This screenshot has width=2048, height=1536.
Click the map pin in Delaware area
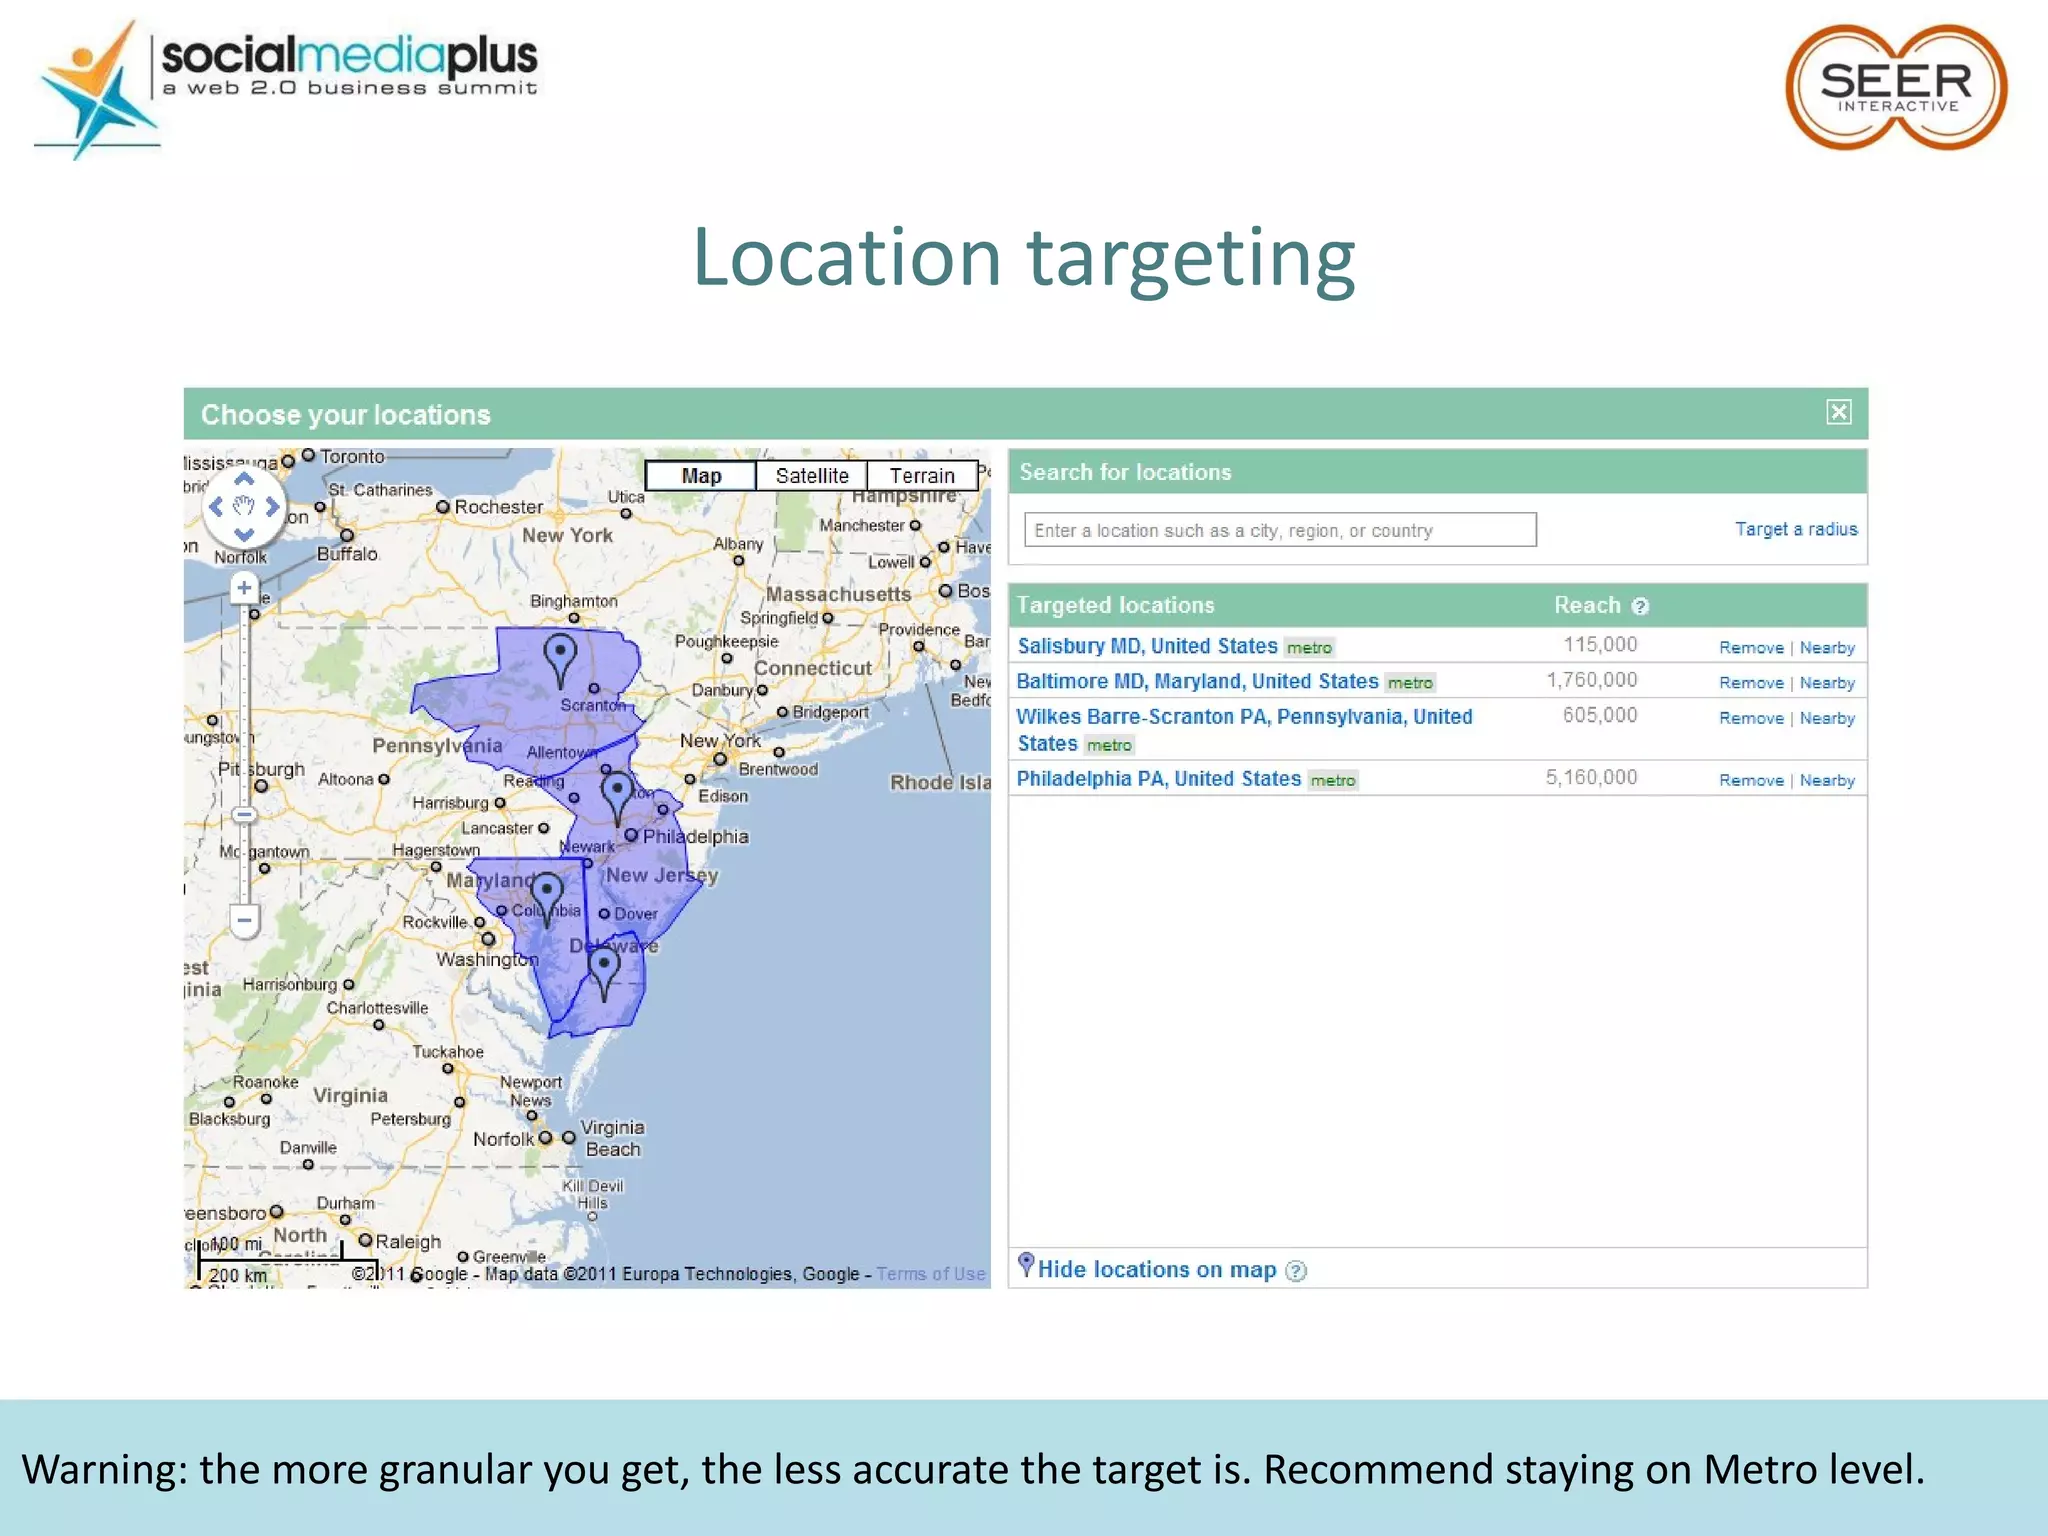(604, 973)
